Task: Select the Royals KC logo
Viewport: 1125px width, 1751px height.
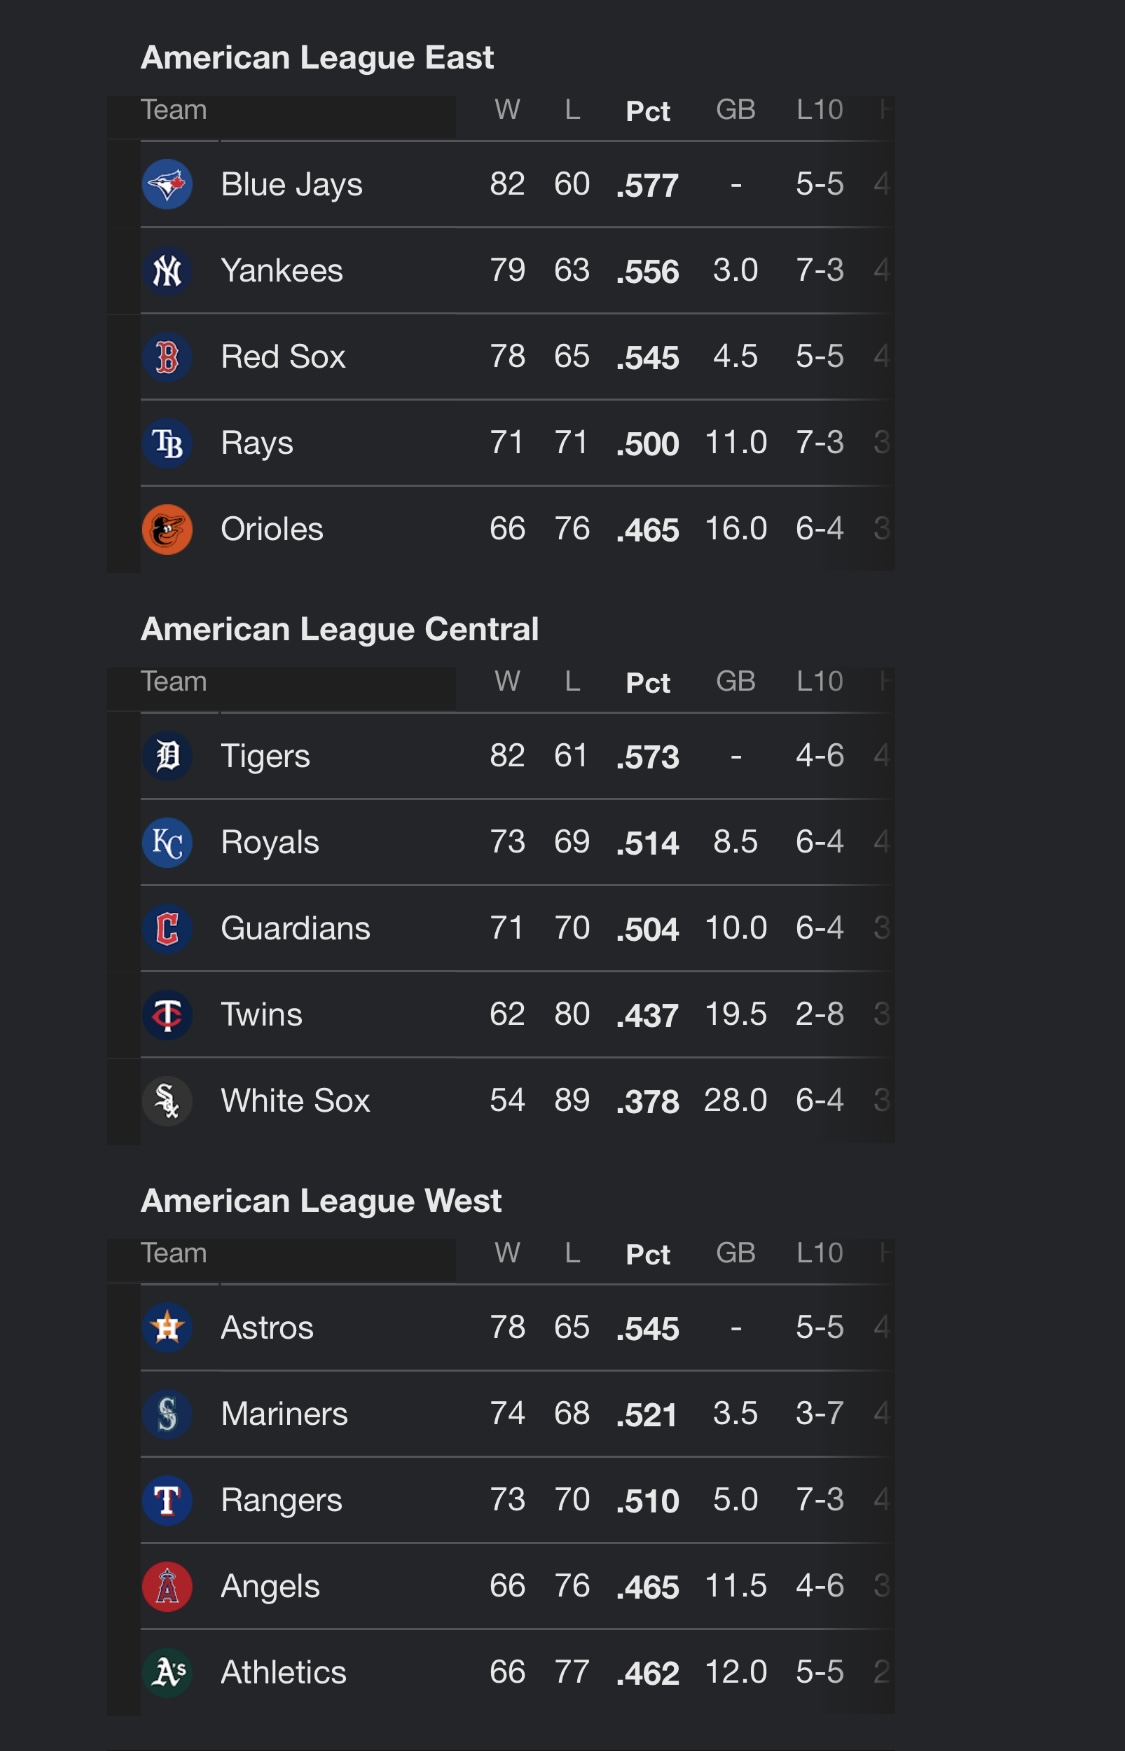Action: [167, 843]
